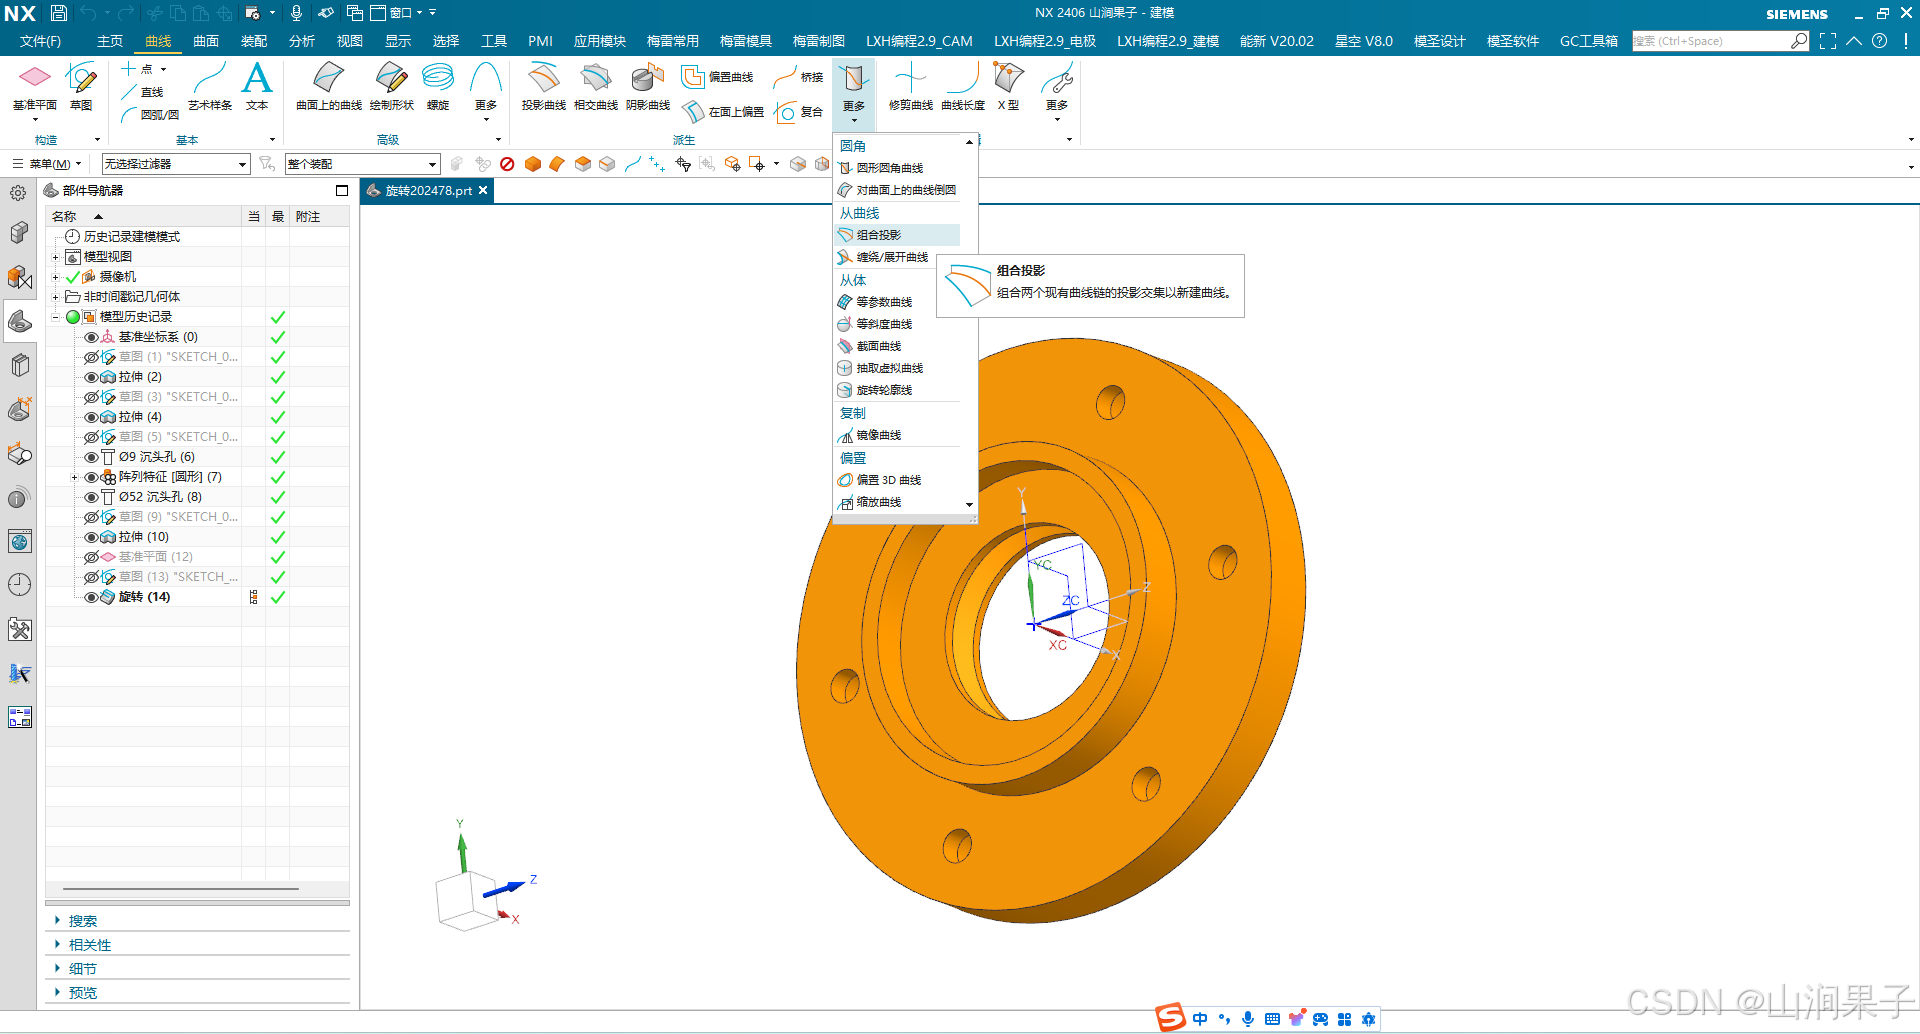Toggle visibility eye for 拉伸 (4)

click(91, 417)
